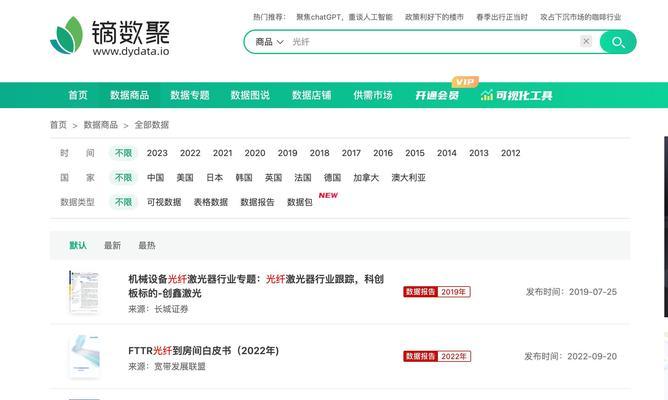
Task: Click publish date 2019-07-25
Action: 593,292
